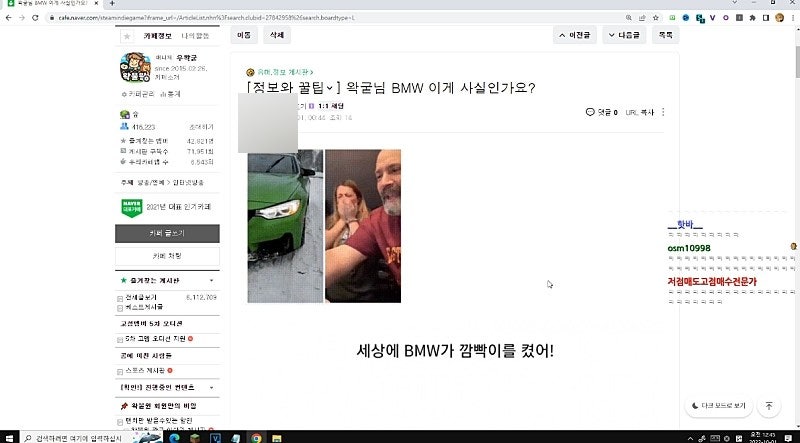The height and width of the screenshot is (443, 800).
Task: Go to 이전글 previous post
Action: click(574, 35)
